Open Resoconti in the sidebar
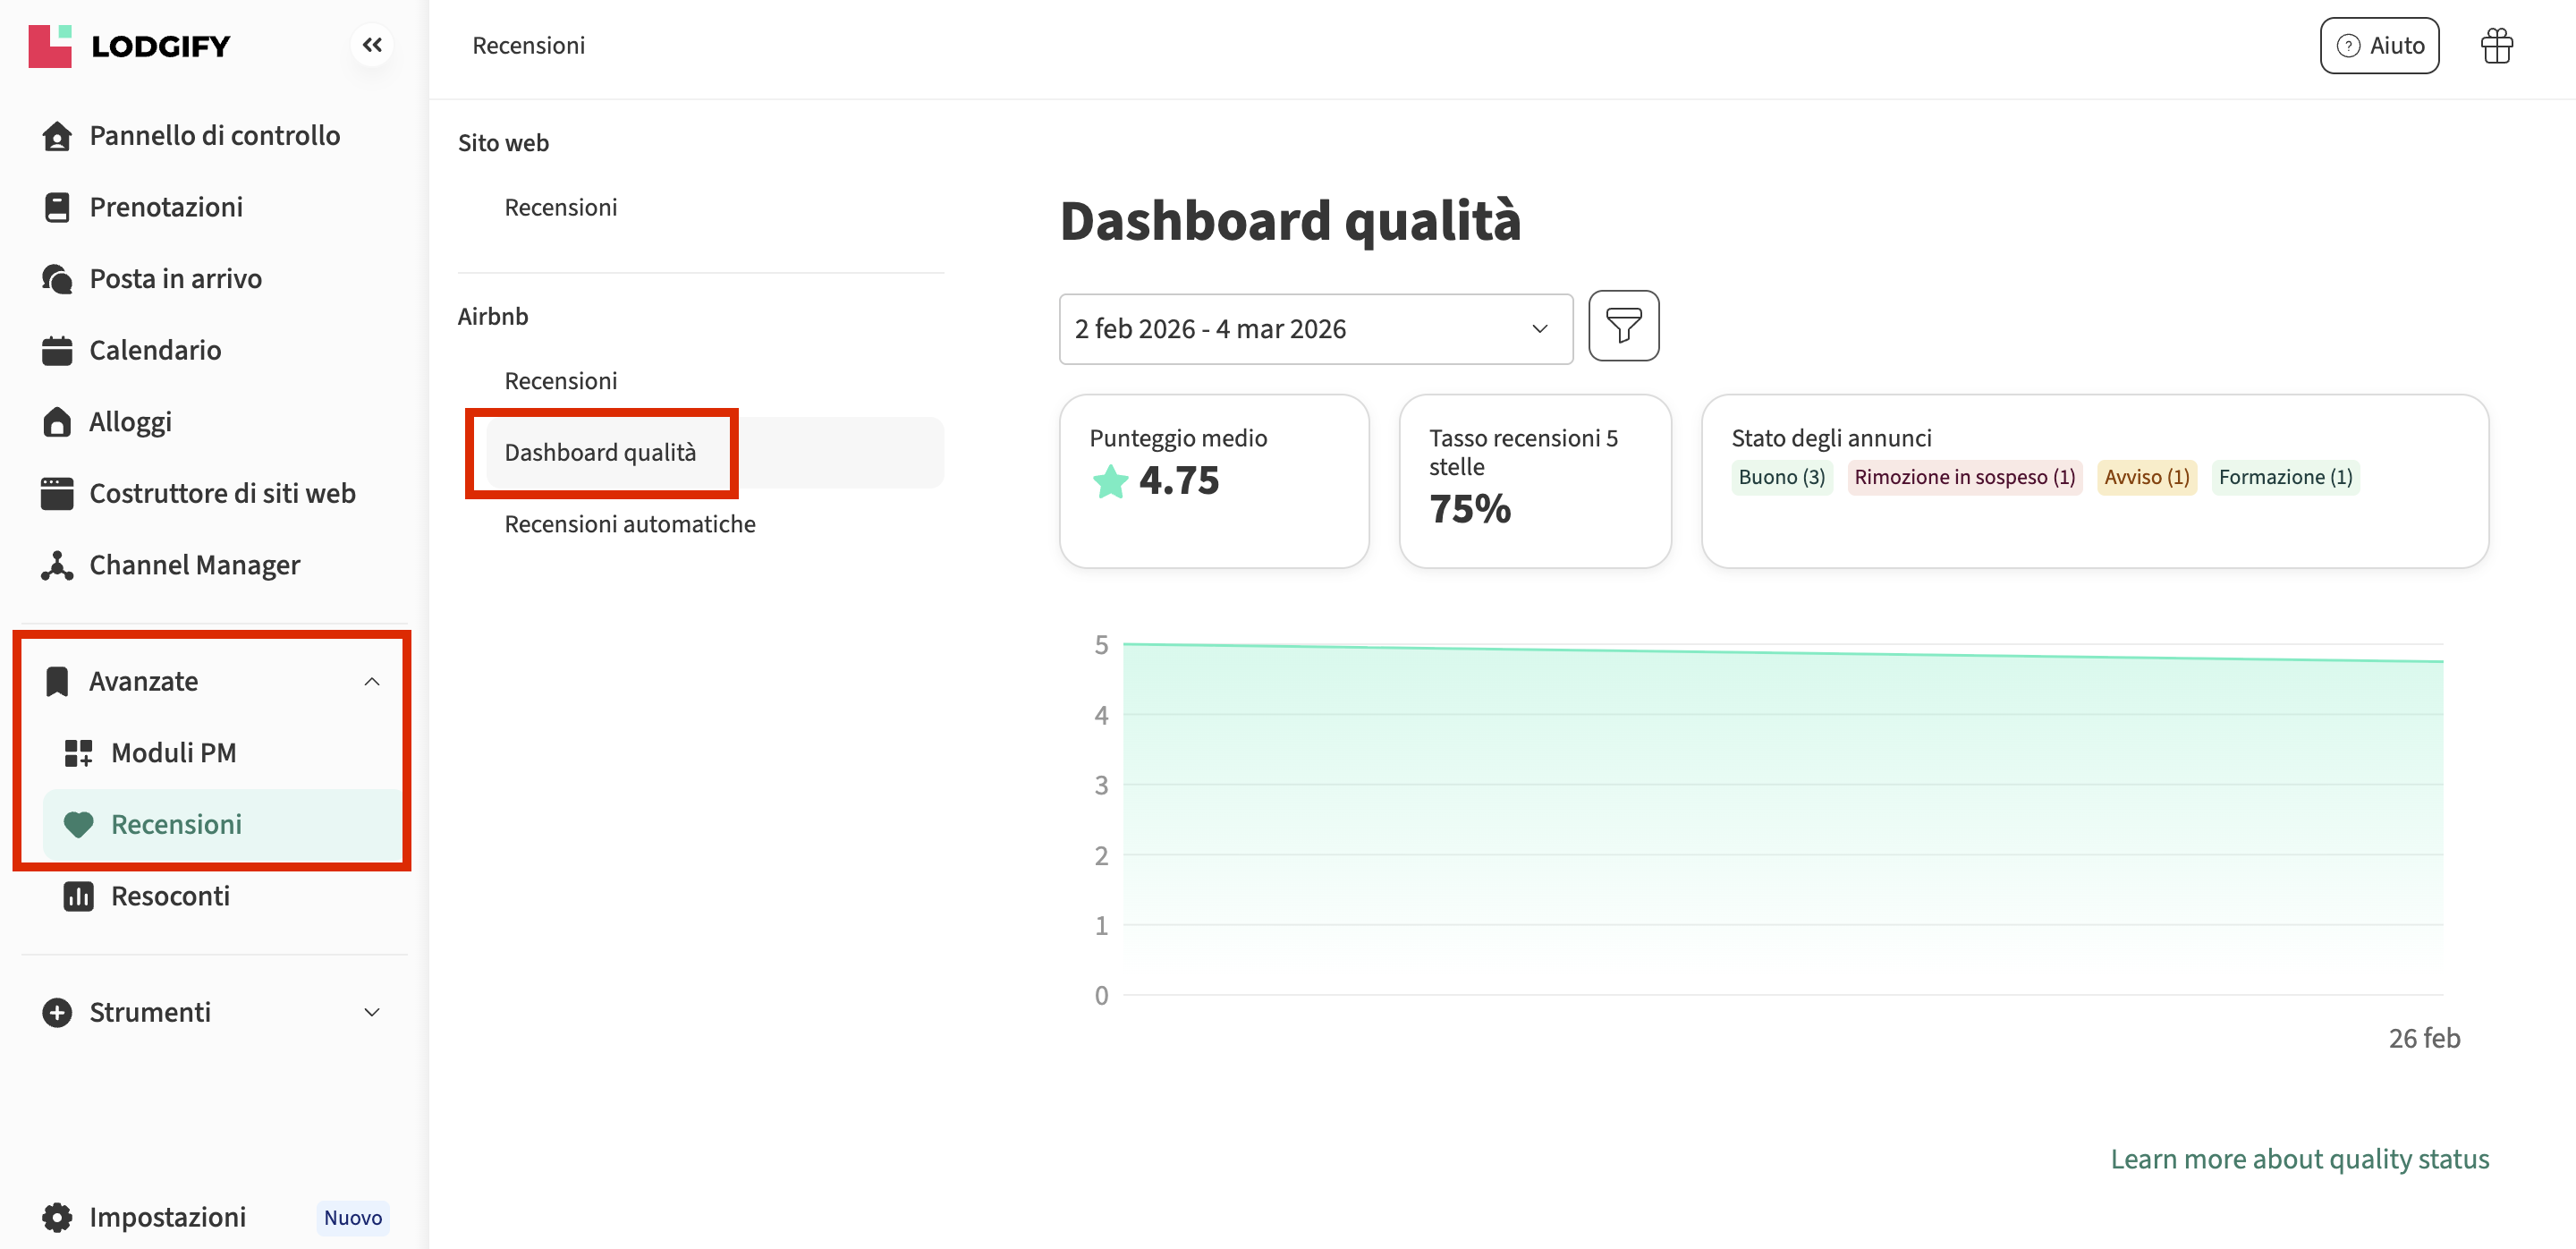2576x1249 pixels. (170, 896)
